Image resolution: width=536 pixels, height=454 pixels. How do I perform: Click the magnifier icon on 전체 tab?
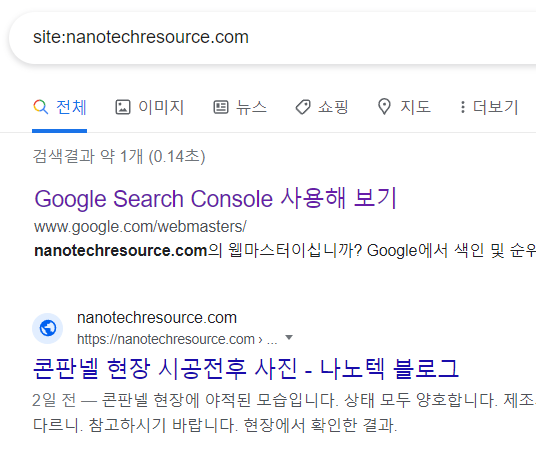point(41,107)
